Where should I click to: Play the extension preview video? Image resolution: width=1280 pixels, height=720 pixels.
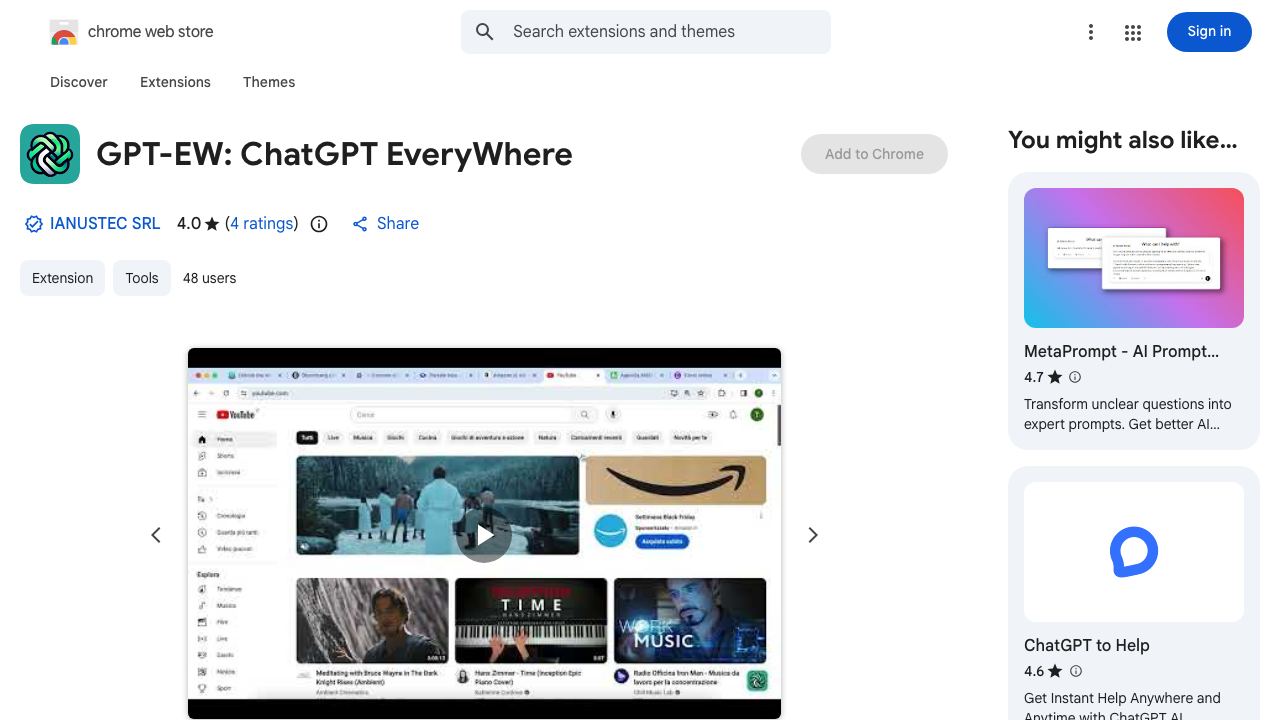pyautogui.click(x=484, y=535)
